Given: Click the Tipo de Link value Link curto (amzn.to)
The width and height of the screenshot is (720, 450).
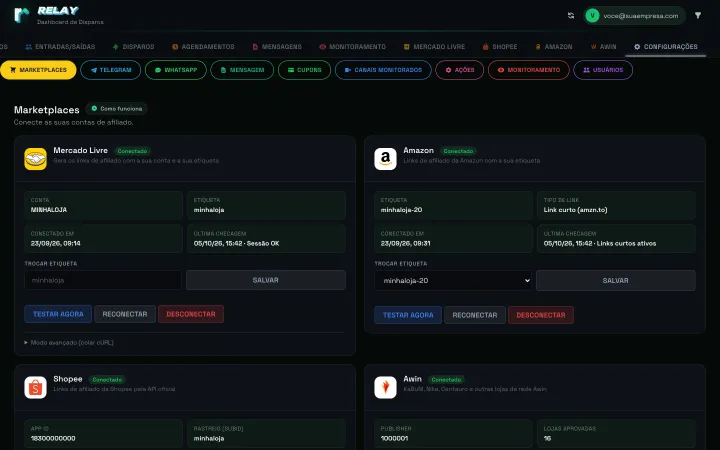Looking at the screenshot, I should pyautogui.click(x=575, y=210).
